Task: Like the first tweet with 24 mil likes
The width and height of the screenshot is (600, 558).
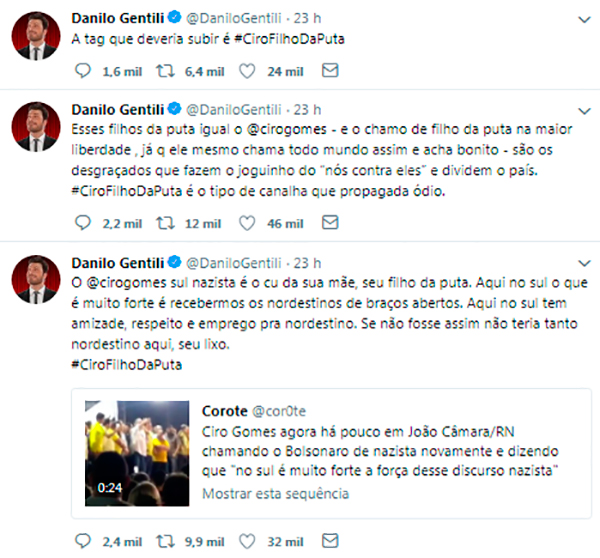Action: pyautogui.click(x=247, y=71)
